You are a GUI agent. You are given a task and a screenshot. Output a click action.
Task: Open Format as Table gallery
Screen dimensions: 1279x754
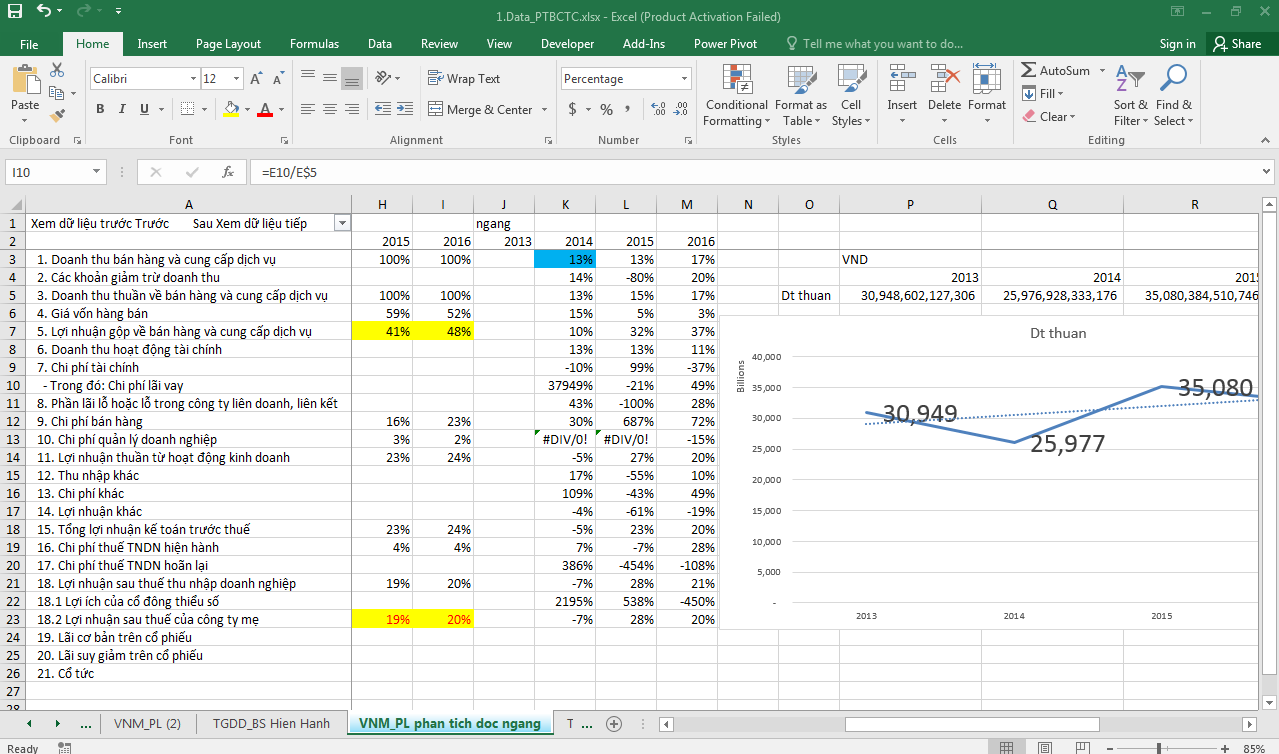pyautogui.click(x=800, y=96)
